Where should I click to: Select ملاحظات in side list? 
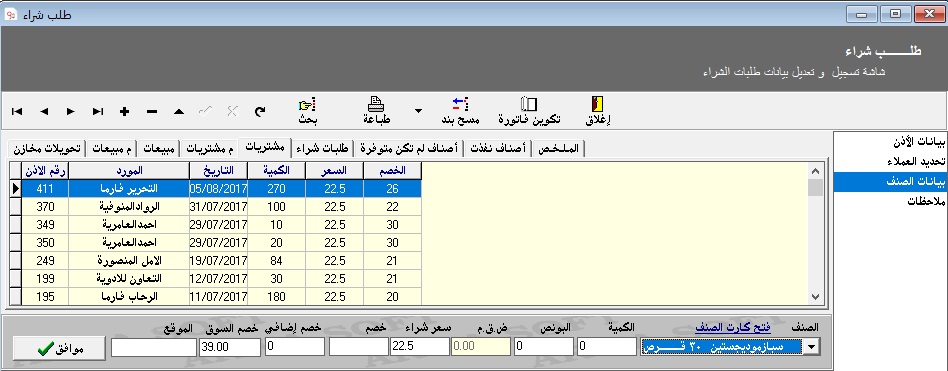pyautogui.click(x=890, y=201)
